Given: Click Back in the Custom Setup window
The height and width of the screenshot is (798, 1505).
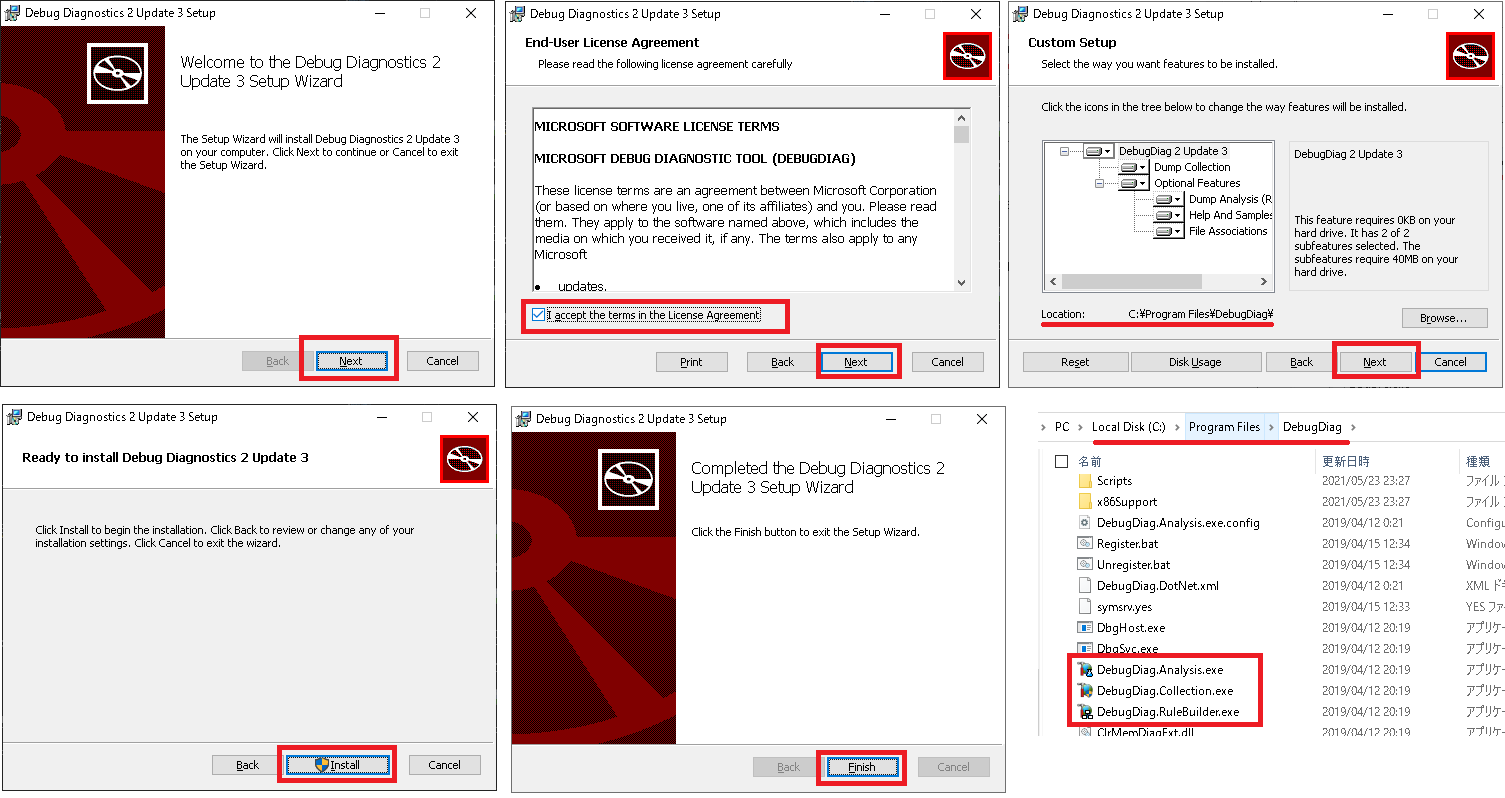Looking at the screenshot, I should (x=1302, y=362).
